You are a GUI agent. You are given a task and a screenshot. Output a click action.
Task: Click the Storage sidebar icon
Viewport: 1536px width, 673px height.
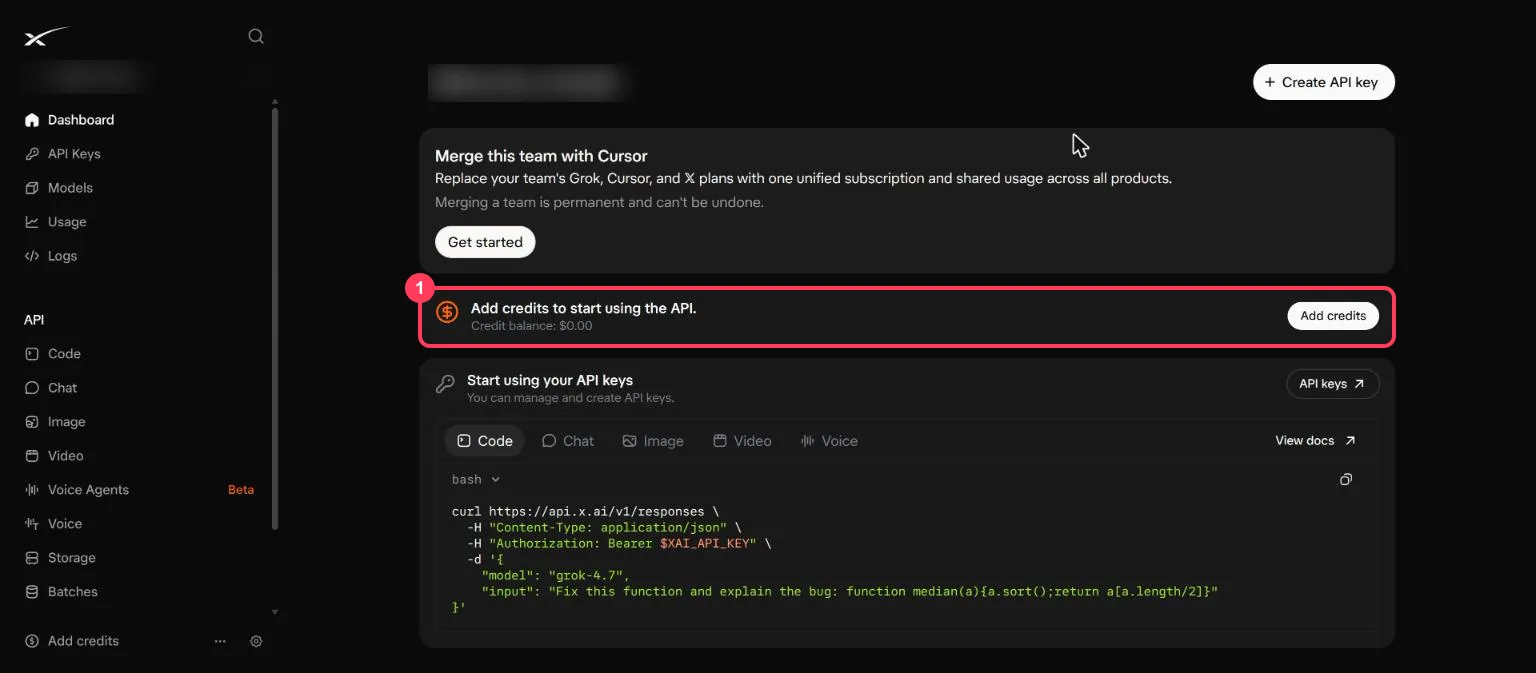(x=32, y=558)
